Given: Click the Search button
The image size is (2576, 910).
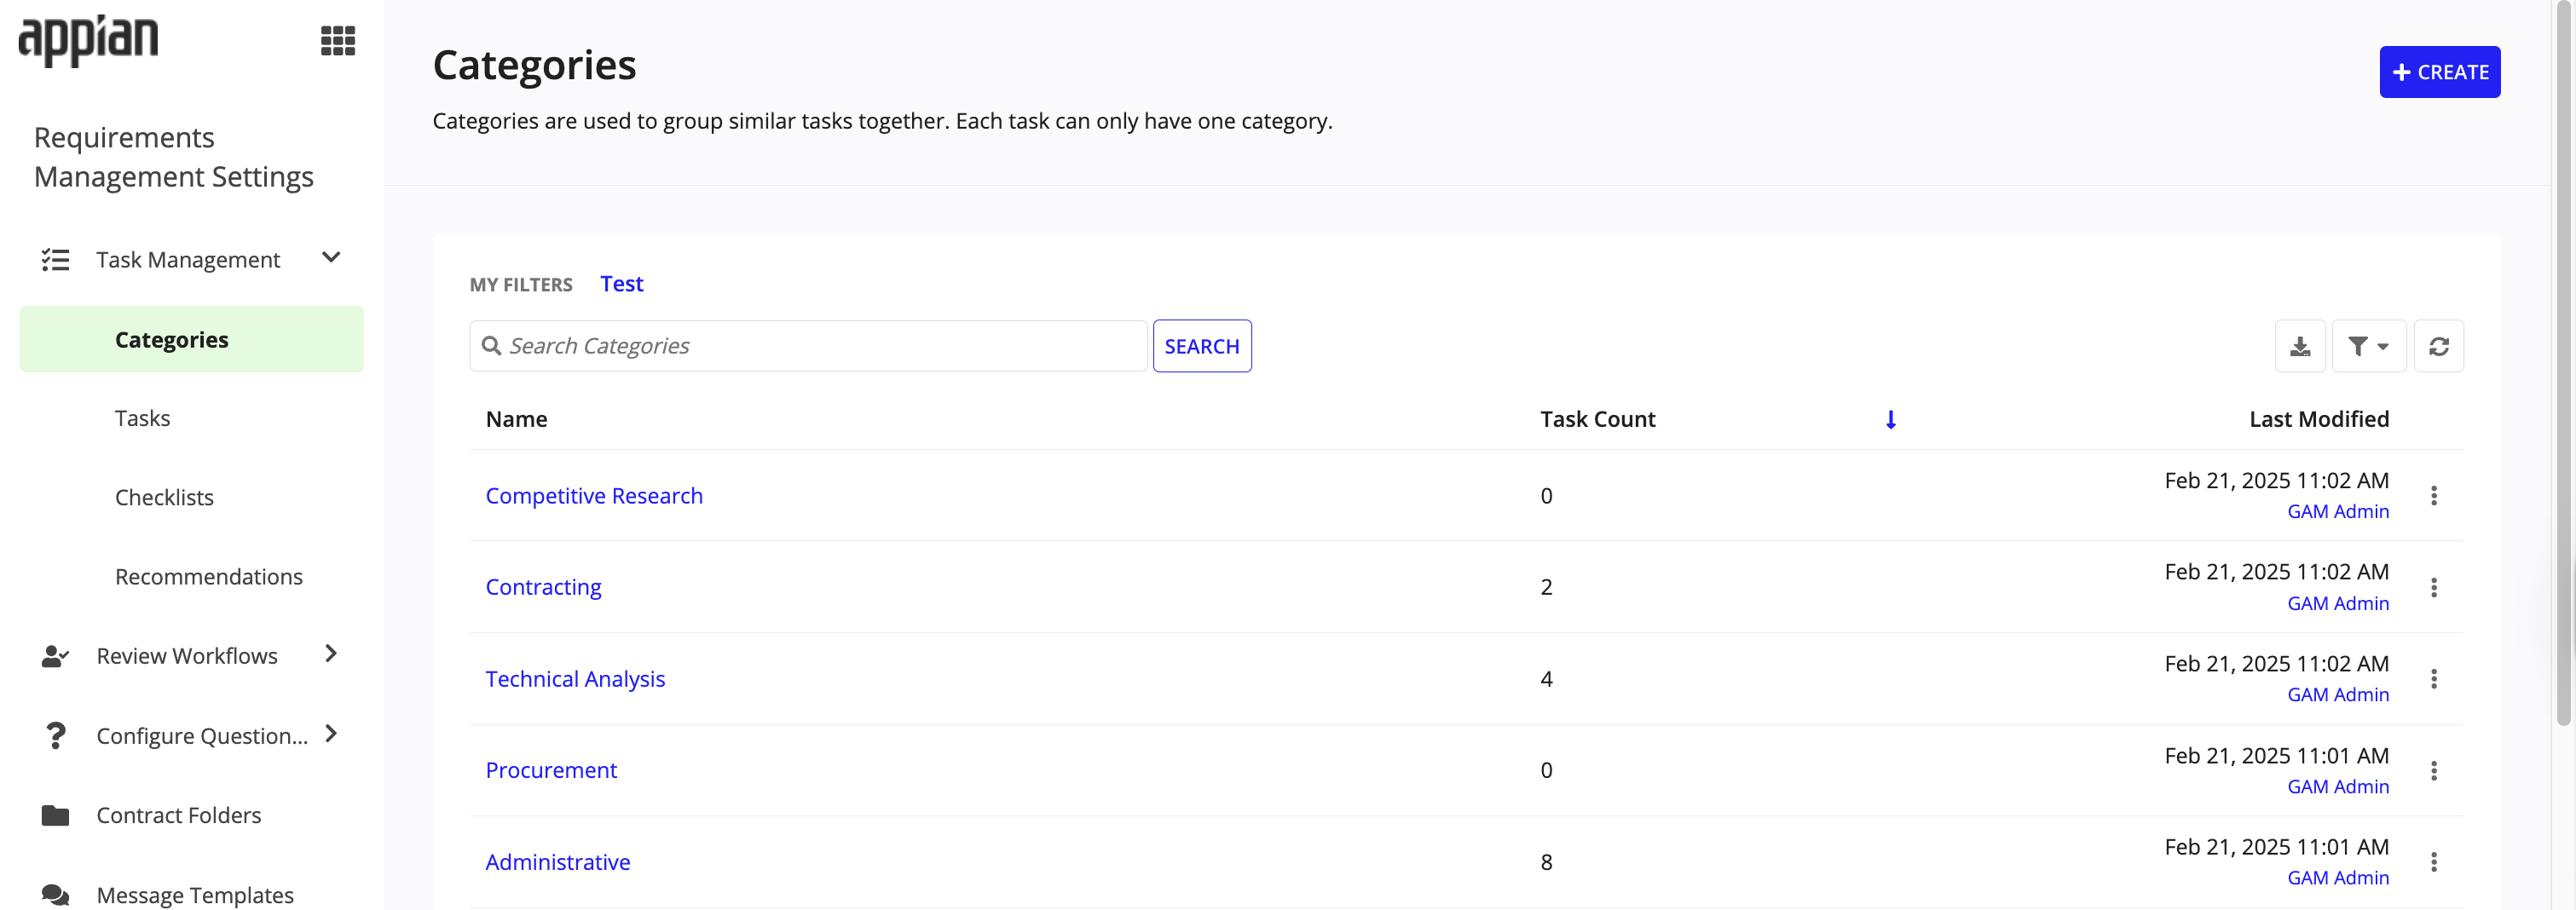Looking at the screenshot, I should coord(1201,346).
